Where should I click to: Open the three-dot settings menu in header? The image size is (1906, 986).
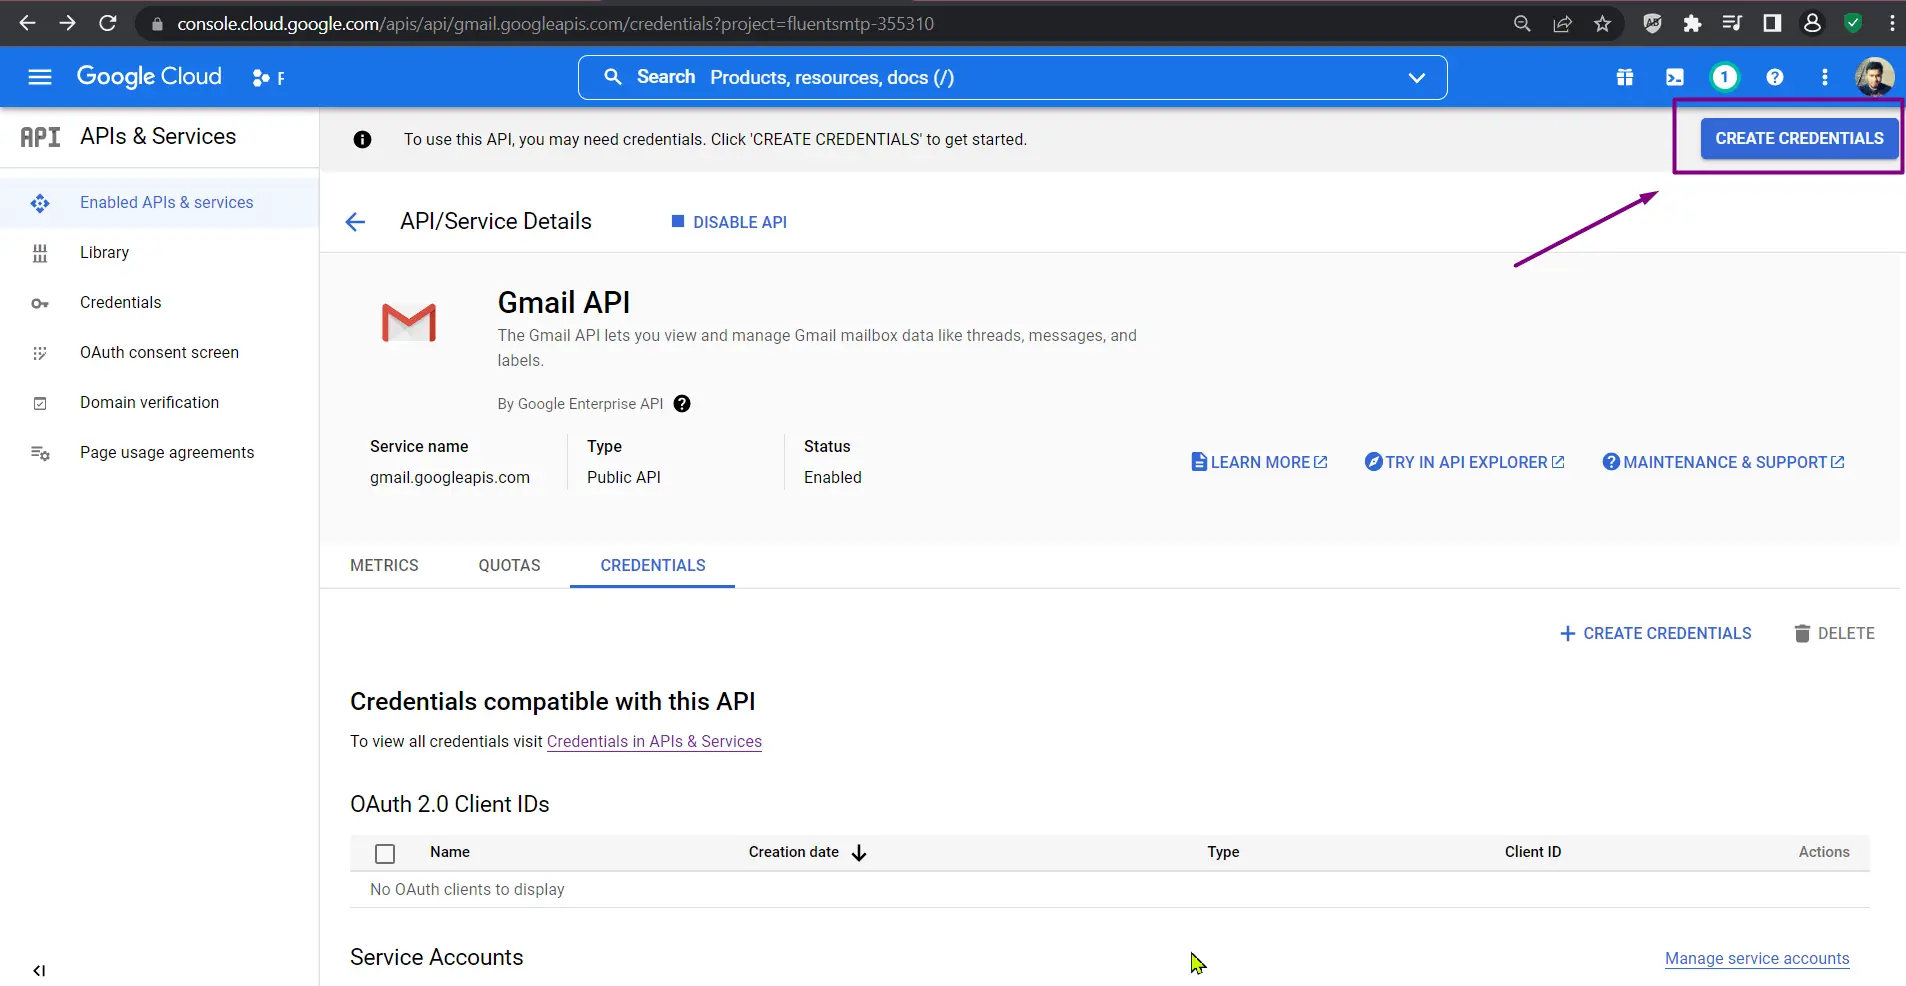(x=1824, y=77)
